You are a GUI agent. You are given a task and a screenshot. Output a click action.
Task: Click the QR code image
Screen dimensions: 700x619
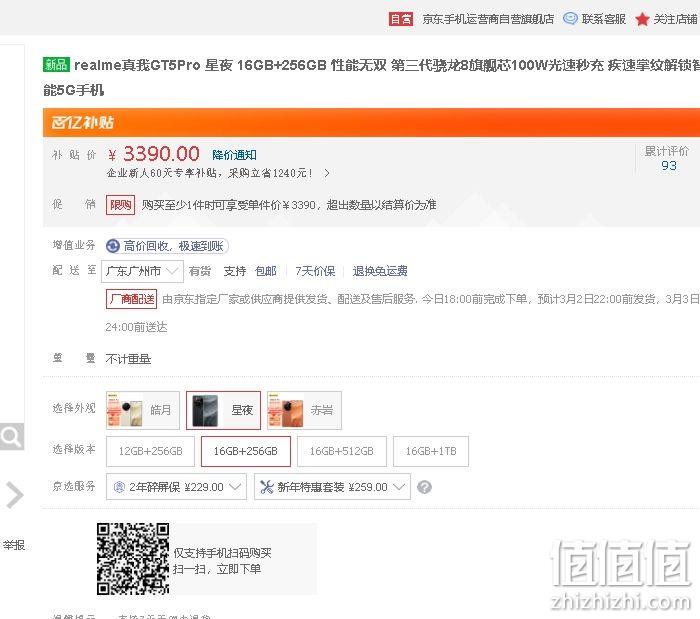pos(133,559)
